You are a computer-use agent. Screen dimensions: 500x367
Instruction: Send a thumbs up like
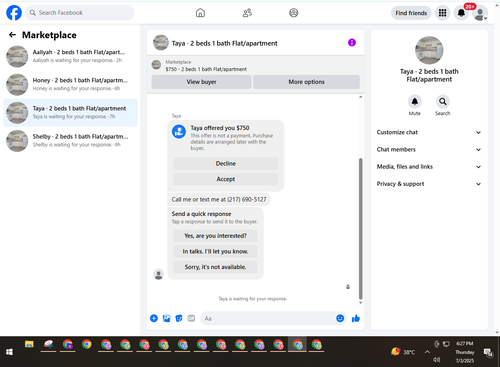click(356, 318)
